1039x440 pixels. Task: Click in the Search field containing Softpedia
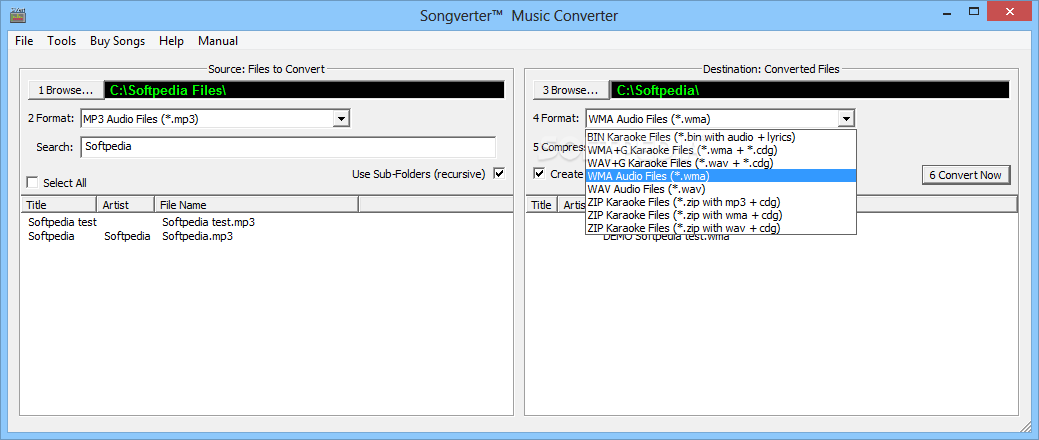288,147
